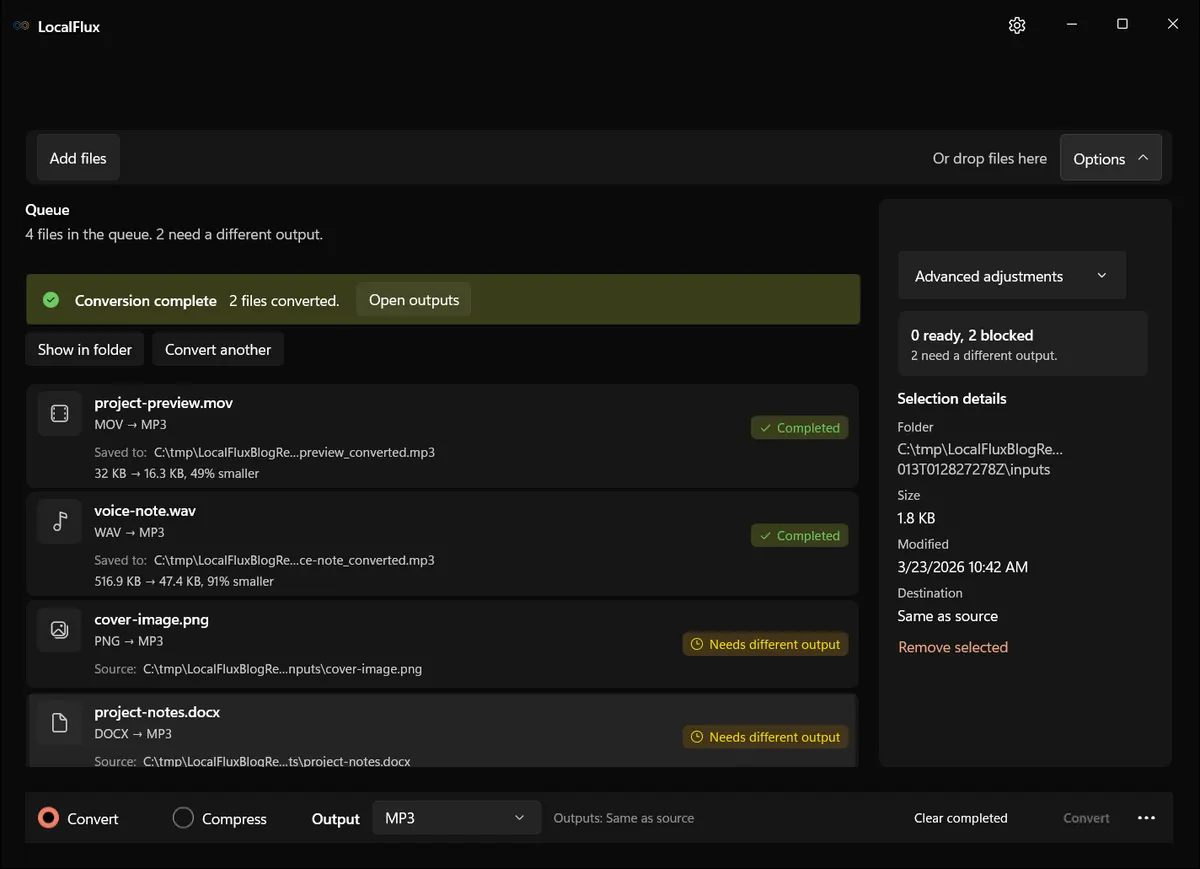Click the dimmed Convert button at bottom right

click(x=1086, y=818)
